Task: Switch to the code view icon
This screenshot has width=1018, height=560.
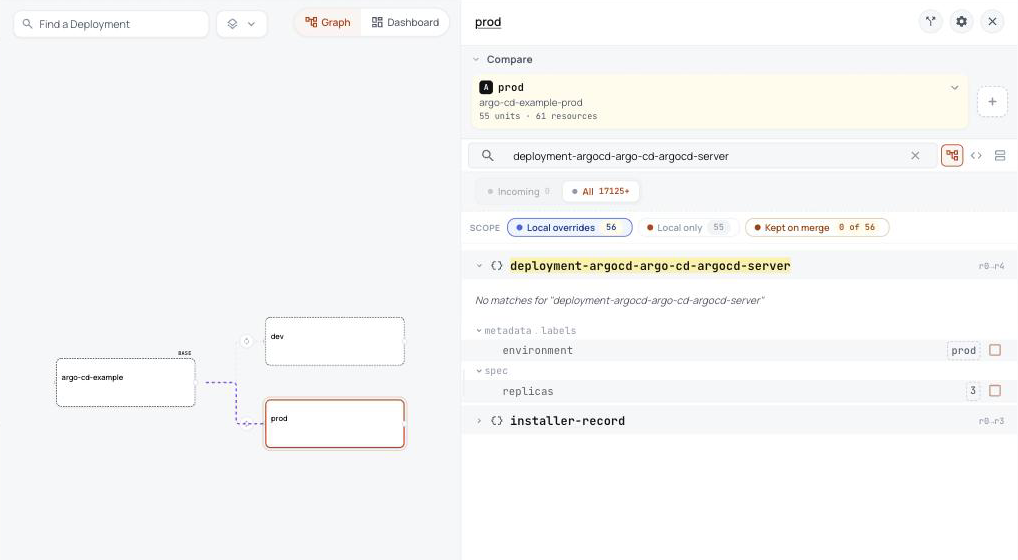Action: pos(976,156)
